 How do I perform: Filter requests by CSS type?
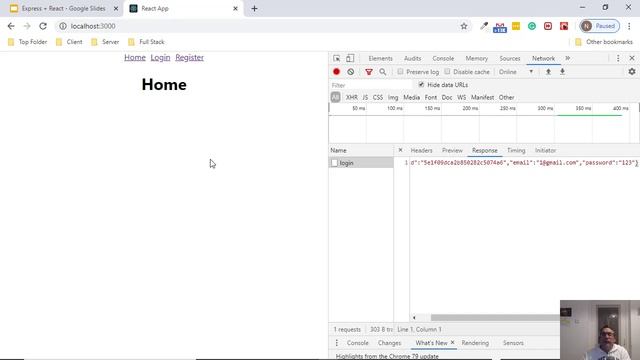(x=378, y=98)
